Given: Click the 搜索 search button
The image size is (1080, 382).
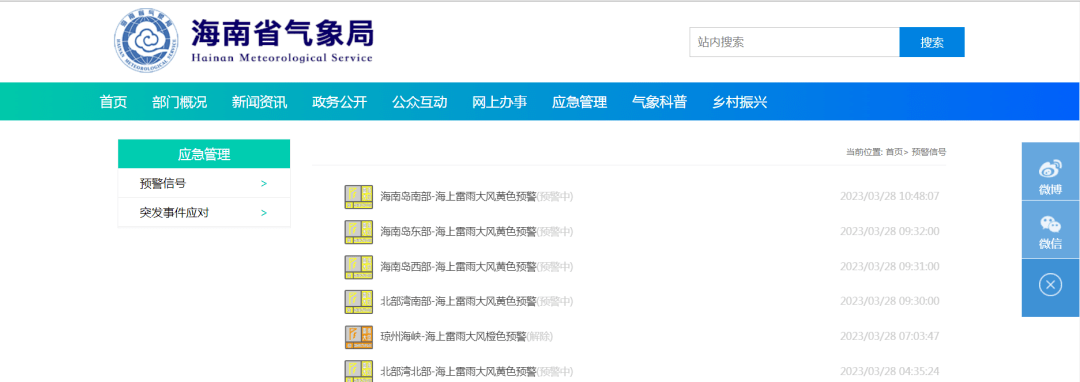Looking at the screenshot, I should 932,42.
